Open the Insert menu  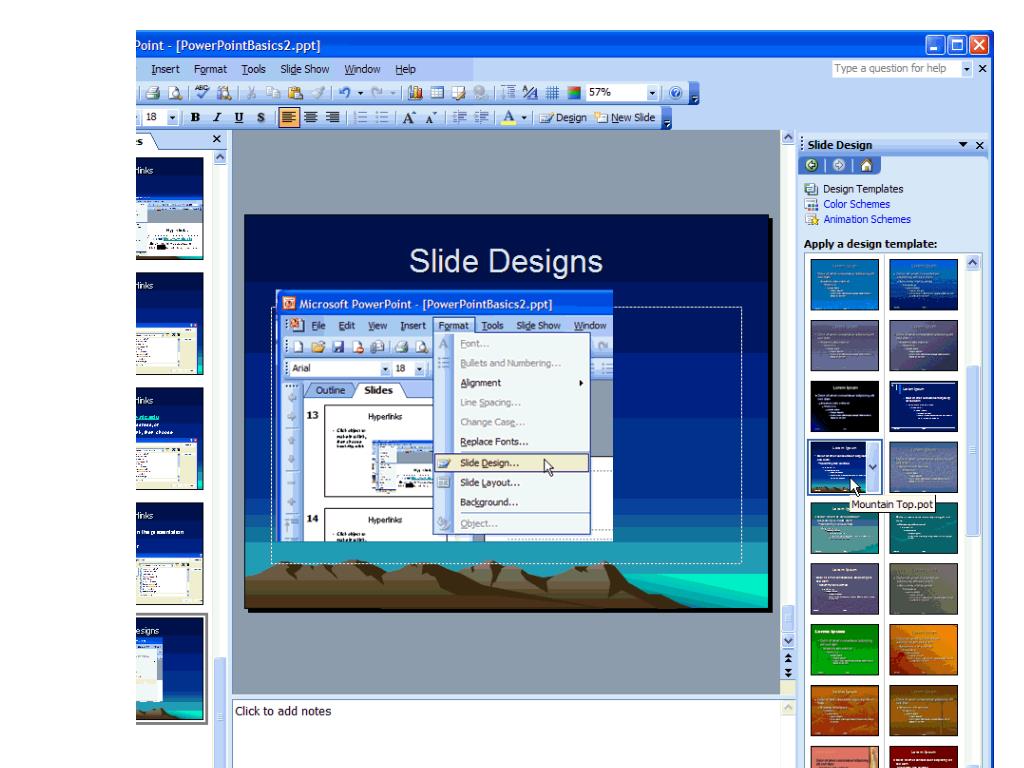pyautogui.click(x=165, y=69)
